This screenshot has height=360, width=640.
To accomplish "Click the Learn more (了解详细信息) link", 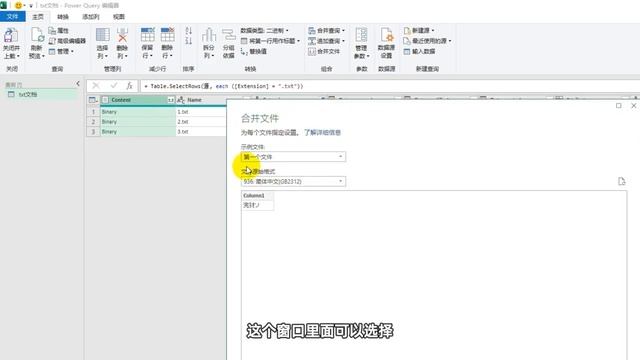I will click(x=322, y=132).
